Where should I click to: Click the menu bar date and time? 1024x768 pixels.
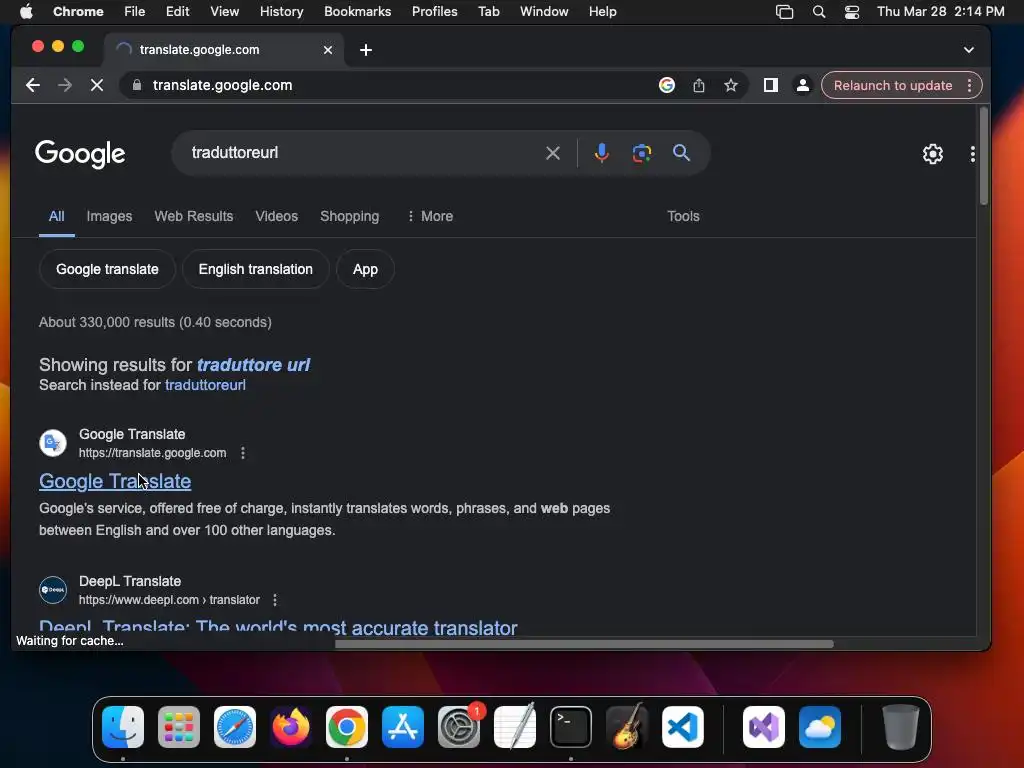(940, 12)
